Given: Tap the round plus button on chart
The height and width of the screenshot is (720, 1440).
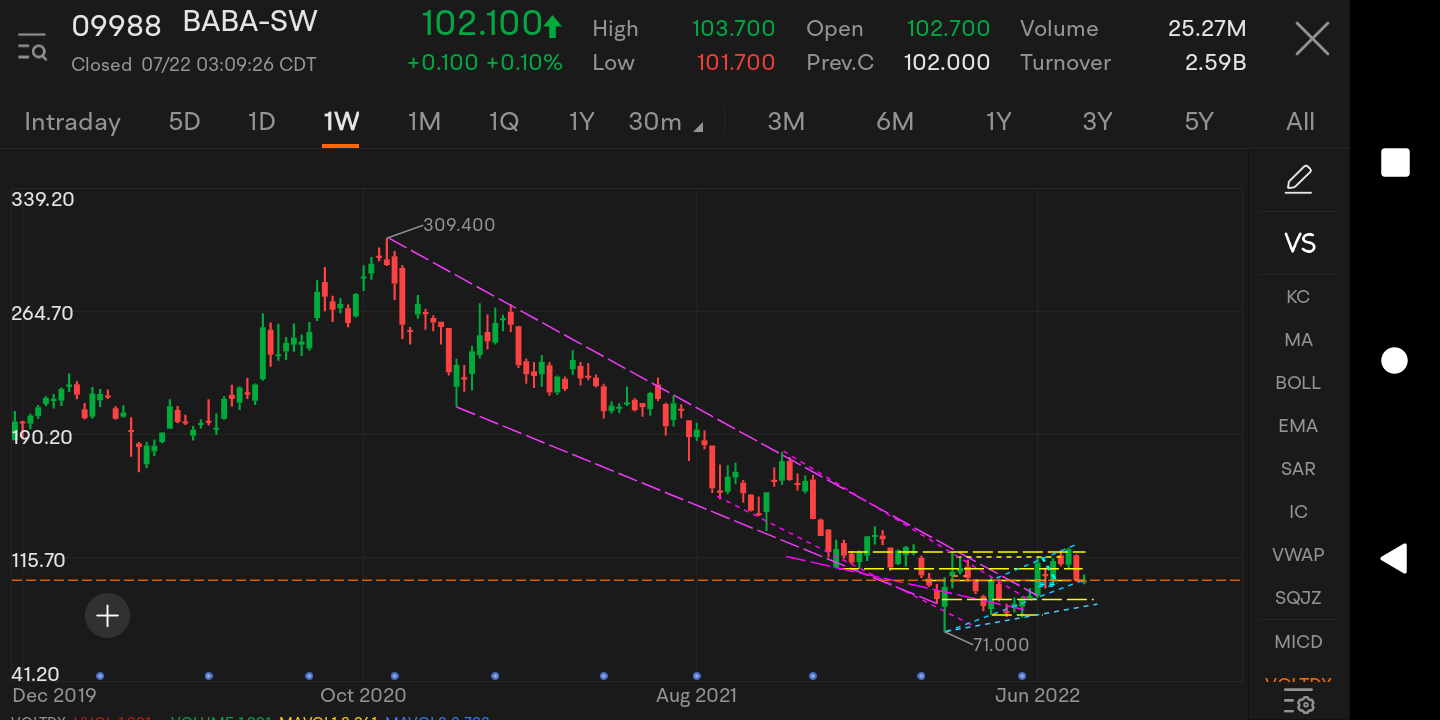Looking at the screenshot, I should coord(107,616).
